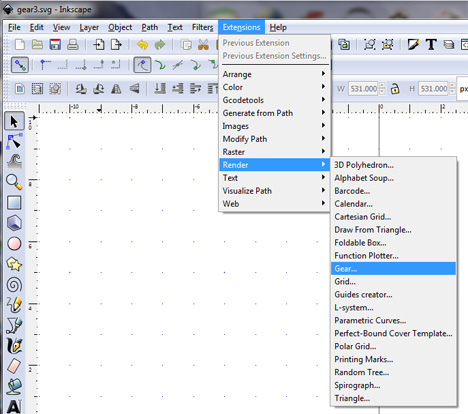
Task: Lower selection to bottom icon
Action: 160,89
